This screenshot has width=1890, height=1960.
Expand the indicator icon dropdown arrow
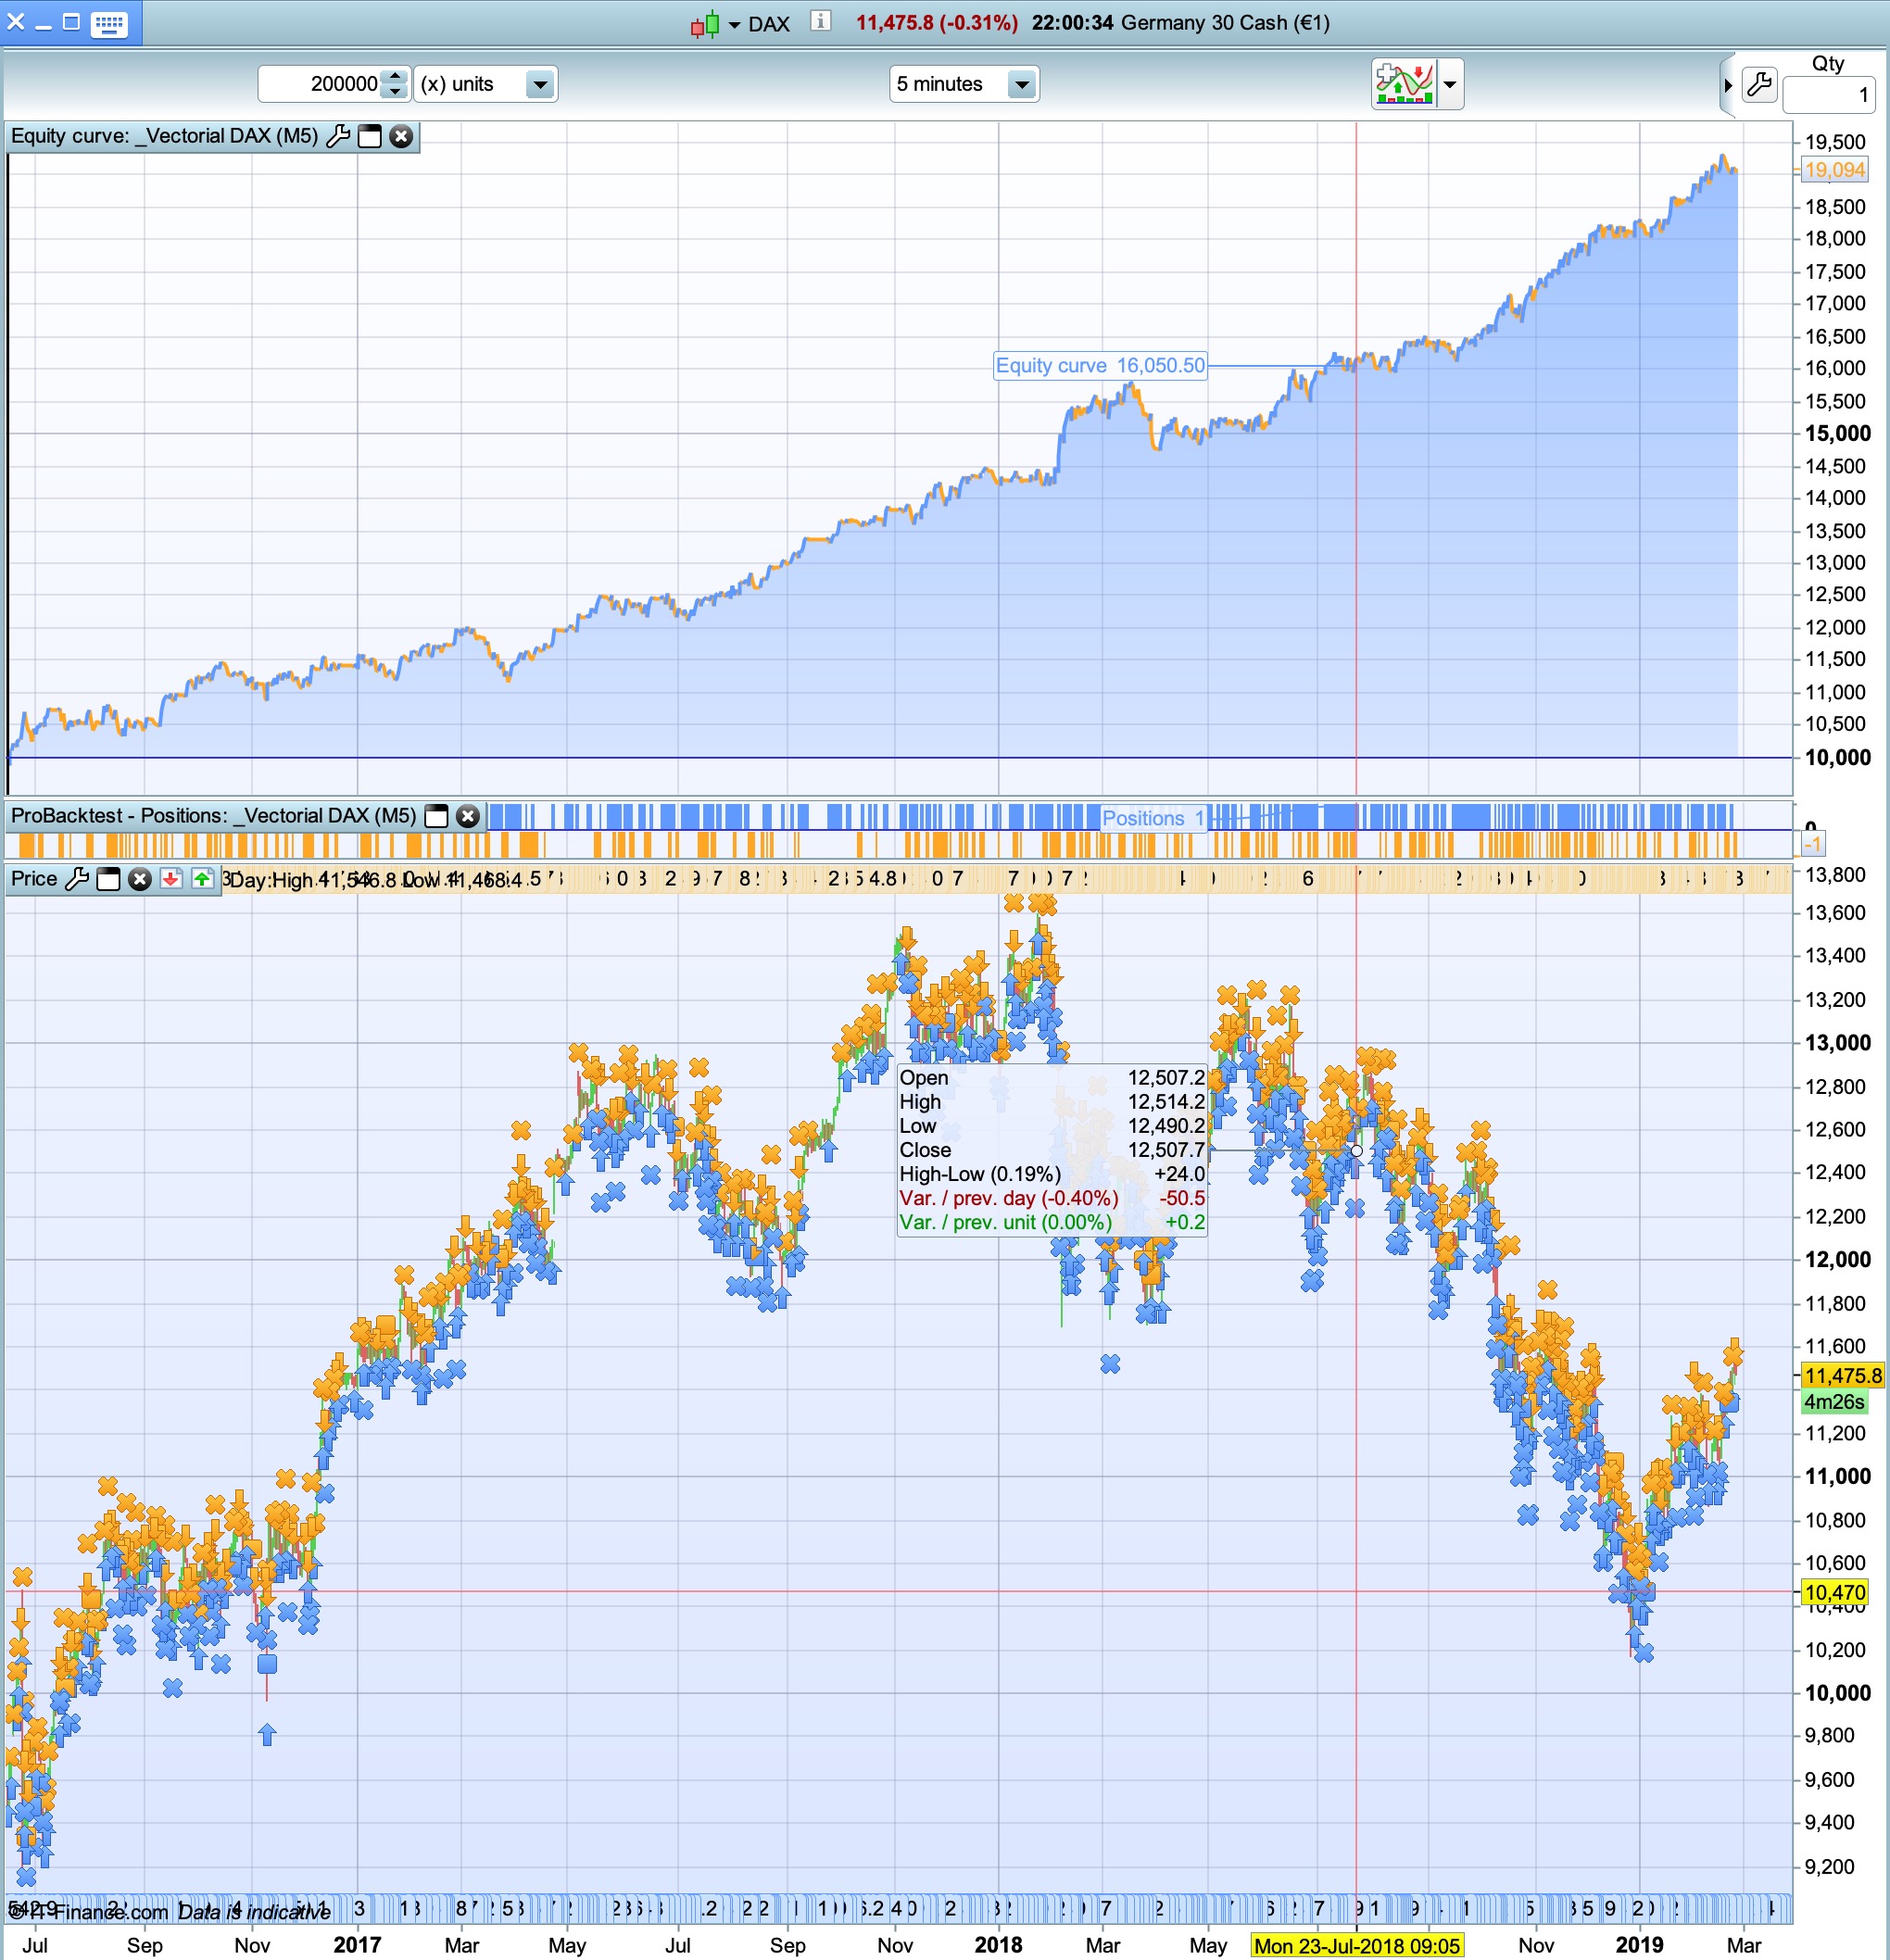(1450, 84)
